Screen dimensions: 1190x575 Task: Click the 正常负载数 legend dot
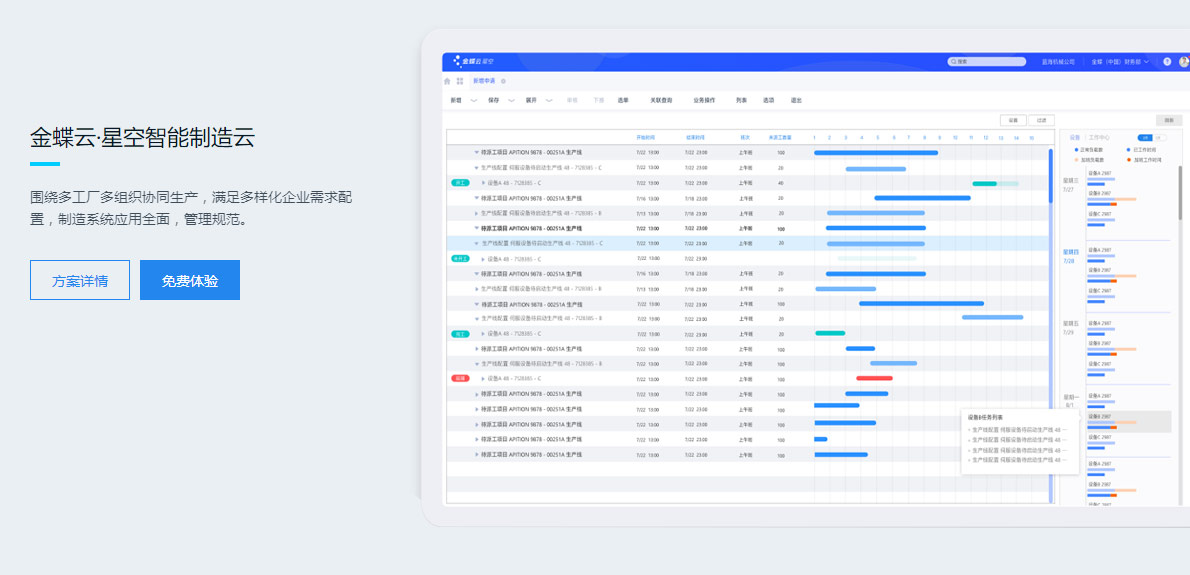point(1076,150)
